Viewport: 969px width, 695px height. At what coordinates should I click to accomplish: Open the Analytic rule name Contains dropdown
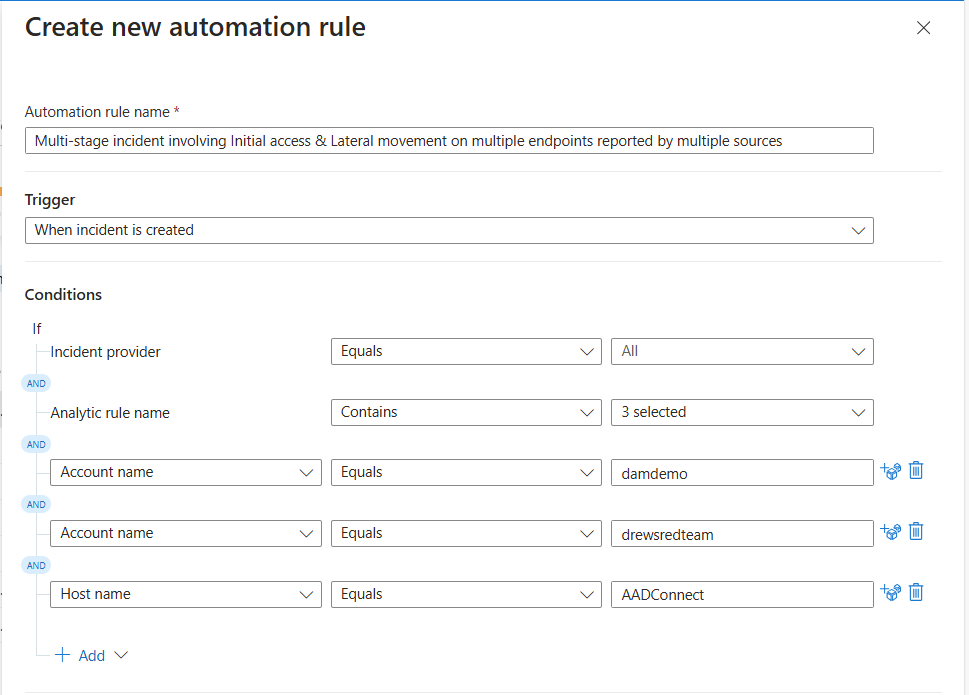click(466, 412)
